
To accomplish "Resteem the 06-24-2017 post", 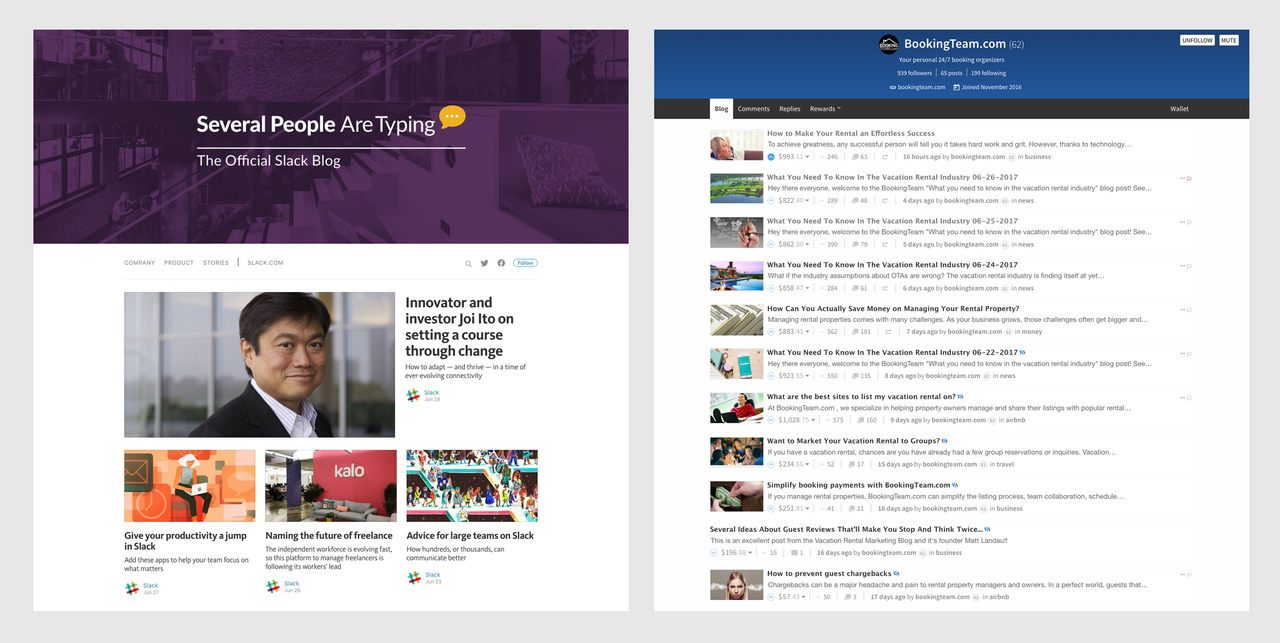I will 885,288.
